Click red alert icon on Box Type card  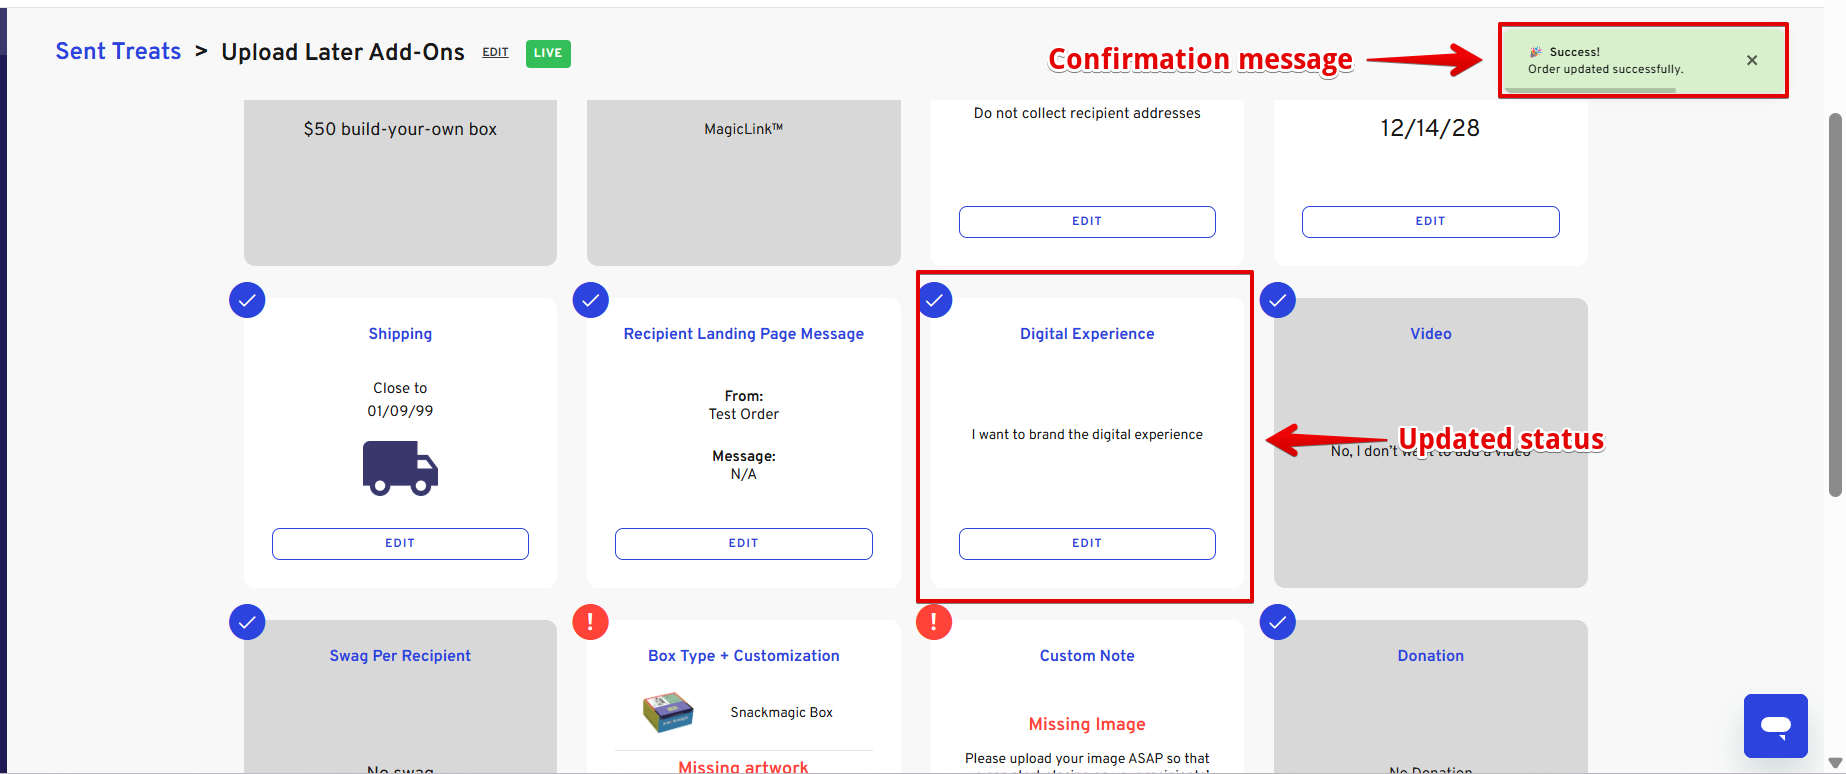590,622
